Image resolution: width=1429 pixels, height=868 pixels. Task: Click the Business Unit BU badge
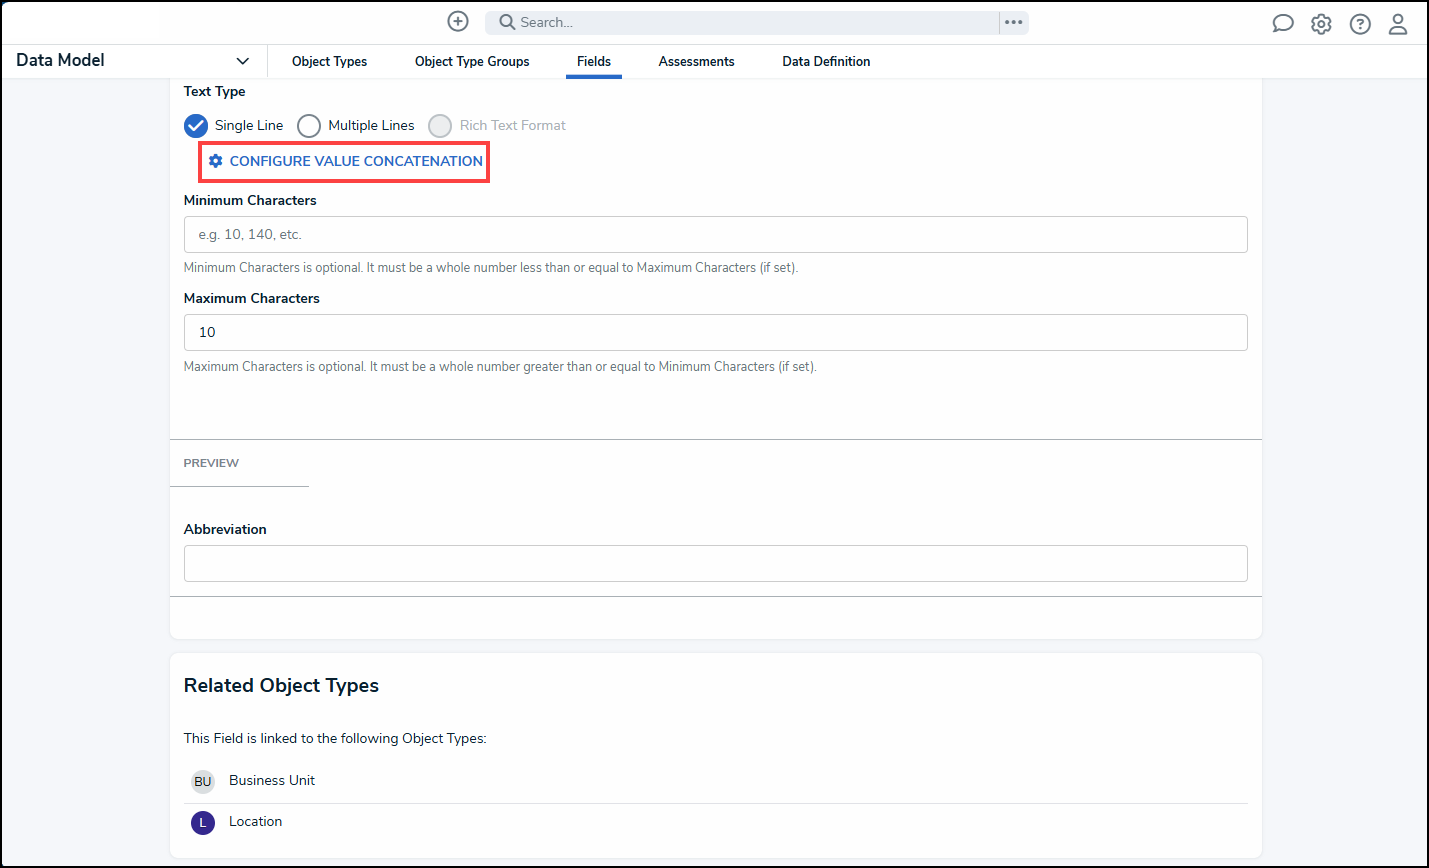(203, 781)
